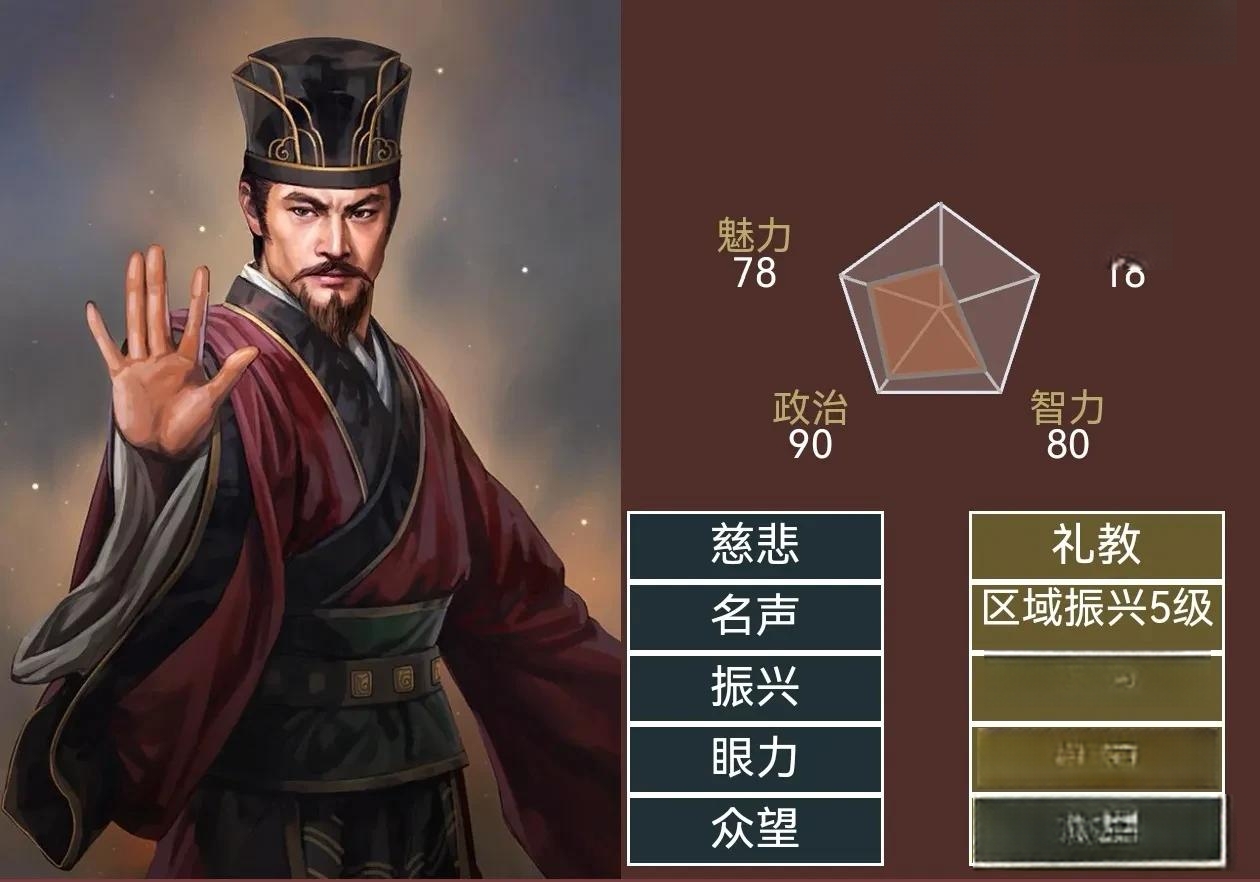Screen dimensions: 1260x882
Task: Click the intelligence value 80
Action: pyautogui.click(x=1067, y=445)
